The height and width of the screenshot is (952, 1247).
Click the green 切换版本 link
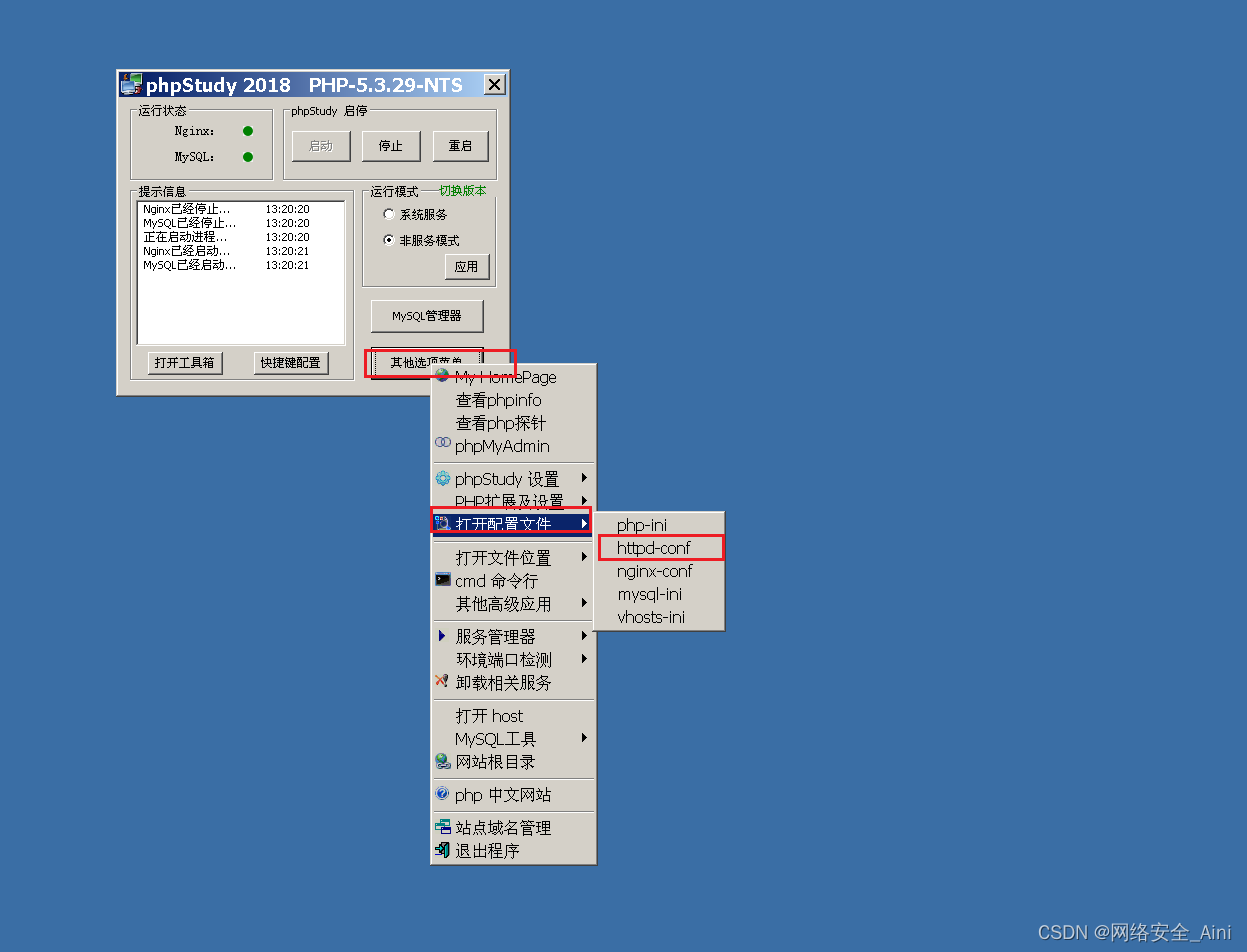click(462, 190)
